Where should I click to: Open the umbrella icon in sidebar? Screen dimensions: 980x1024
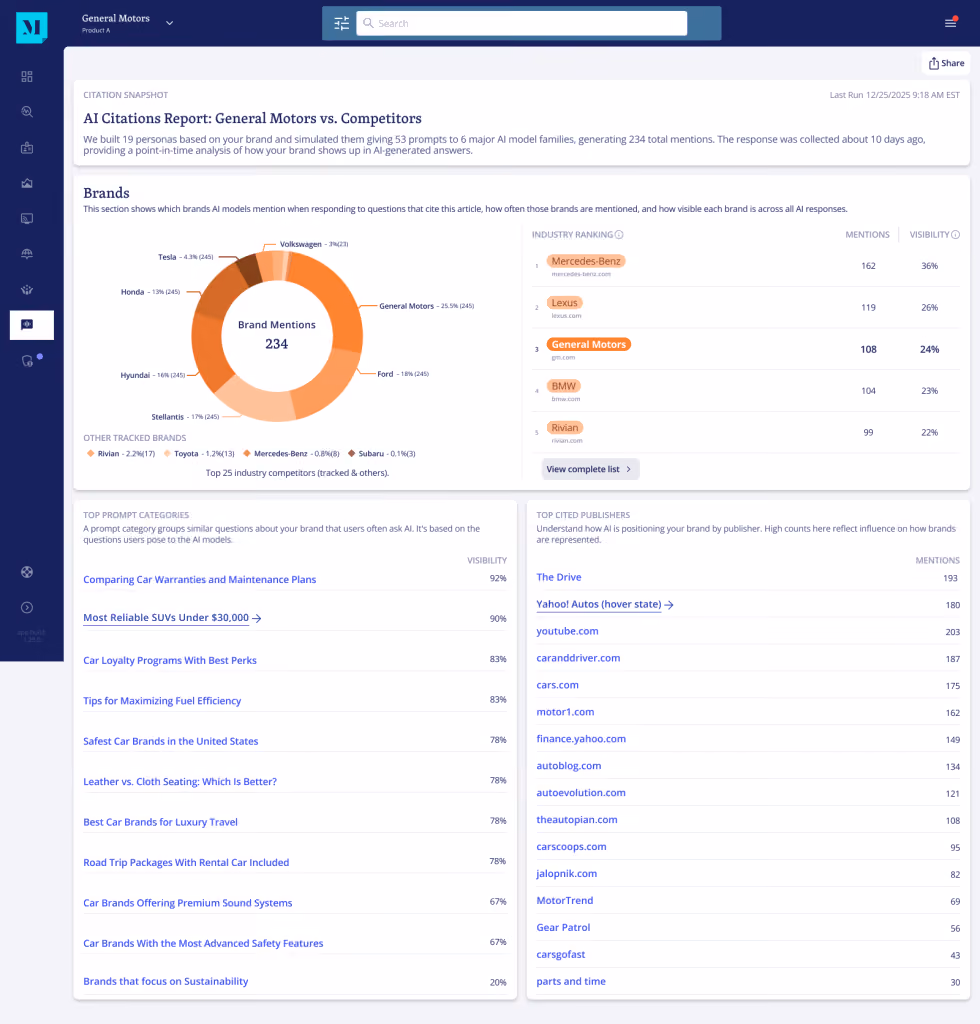pyautogui.click(x=27, y=254)
